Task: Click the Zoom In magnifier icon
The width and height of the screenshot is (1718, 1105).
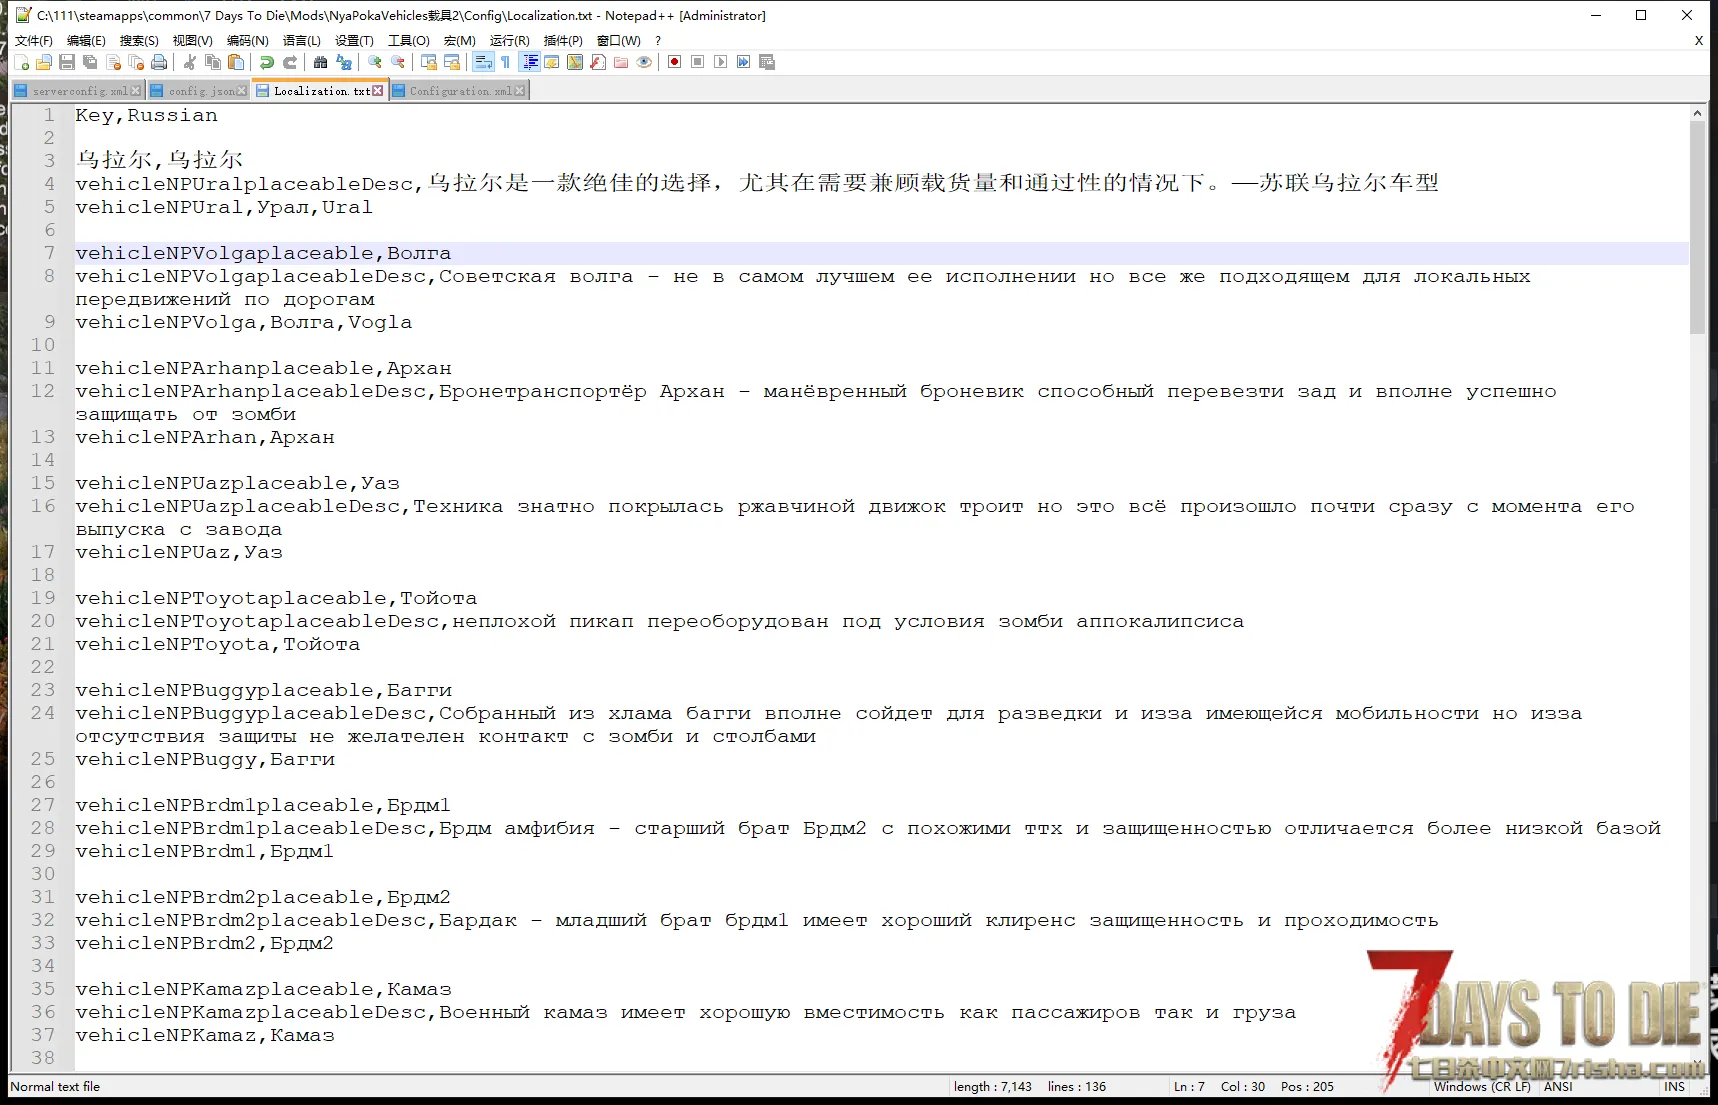Action: point(375,62)
